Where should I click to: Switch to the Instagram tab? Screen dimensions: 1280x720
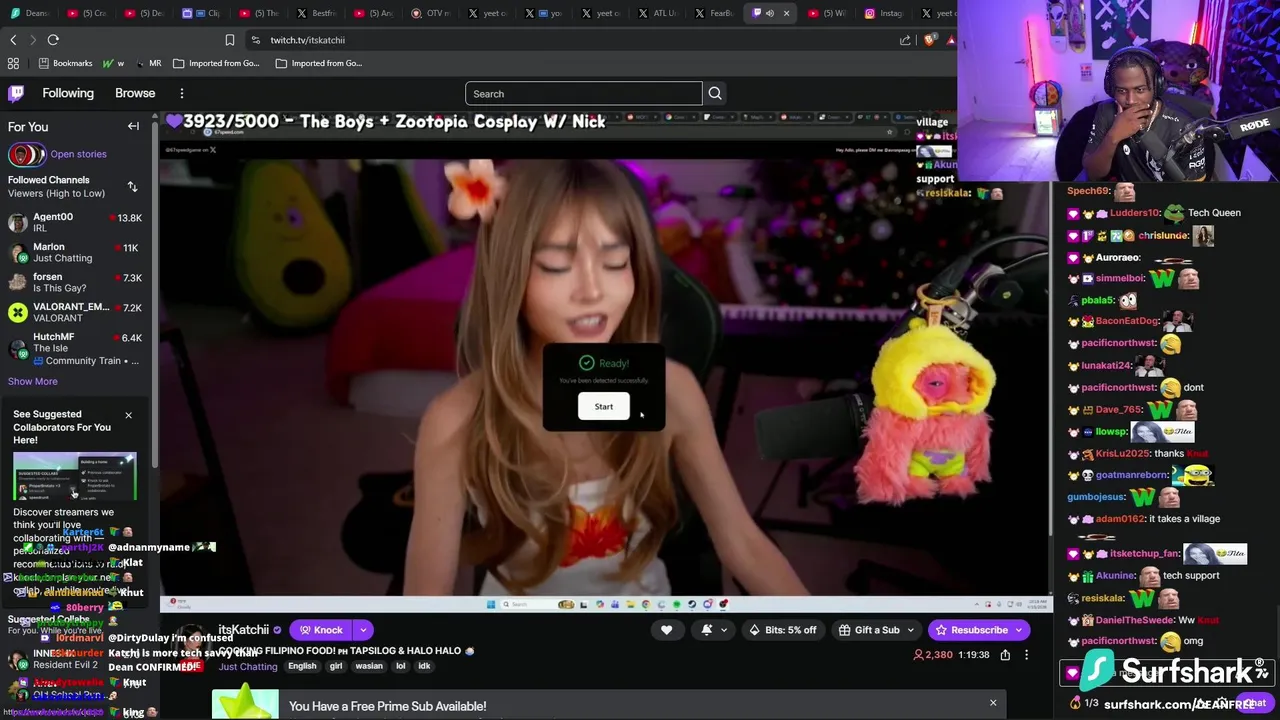pos(882,13)
